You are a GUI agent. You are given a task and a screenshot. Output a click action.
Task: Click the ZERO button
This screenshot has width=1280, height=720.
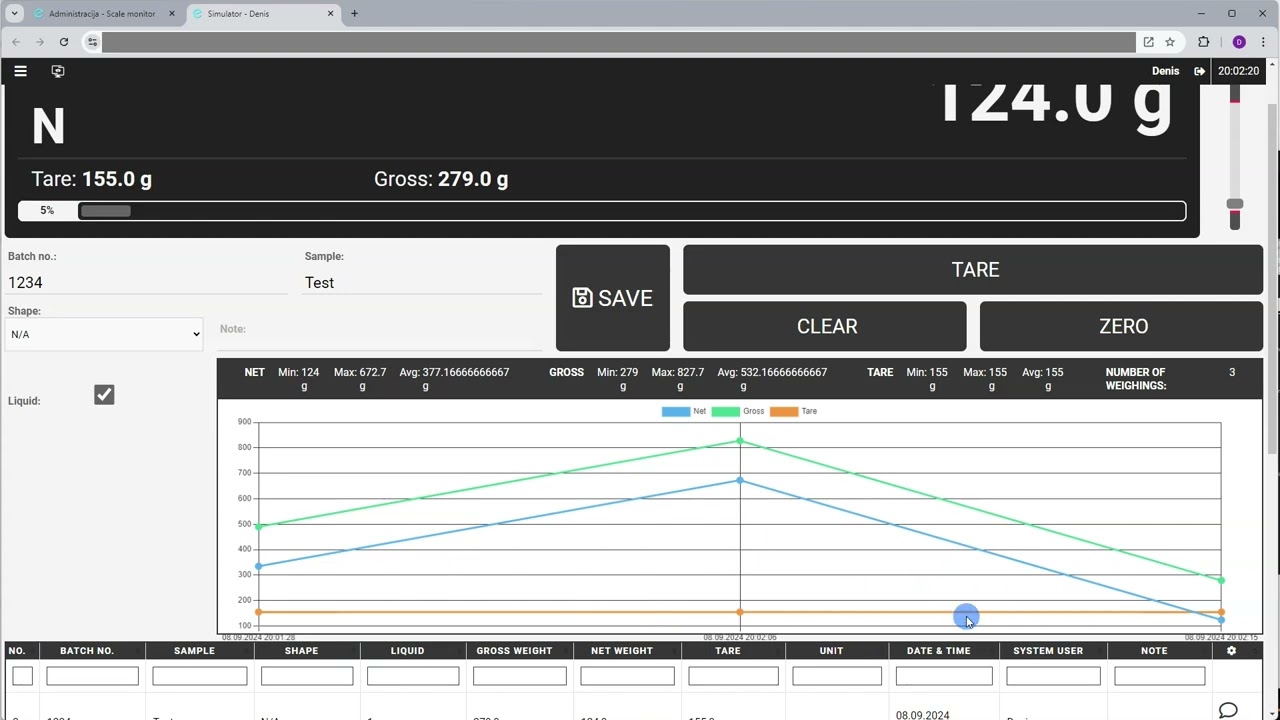point(1121,326)
